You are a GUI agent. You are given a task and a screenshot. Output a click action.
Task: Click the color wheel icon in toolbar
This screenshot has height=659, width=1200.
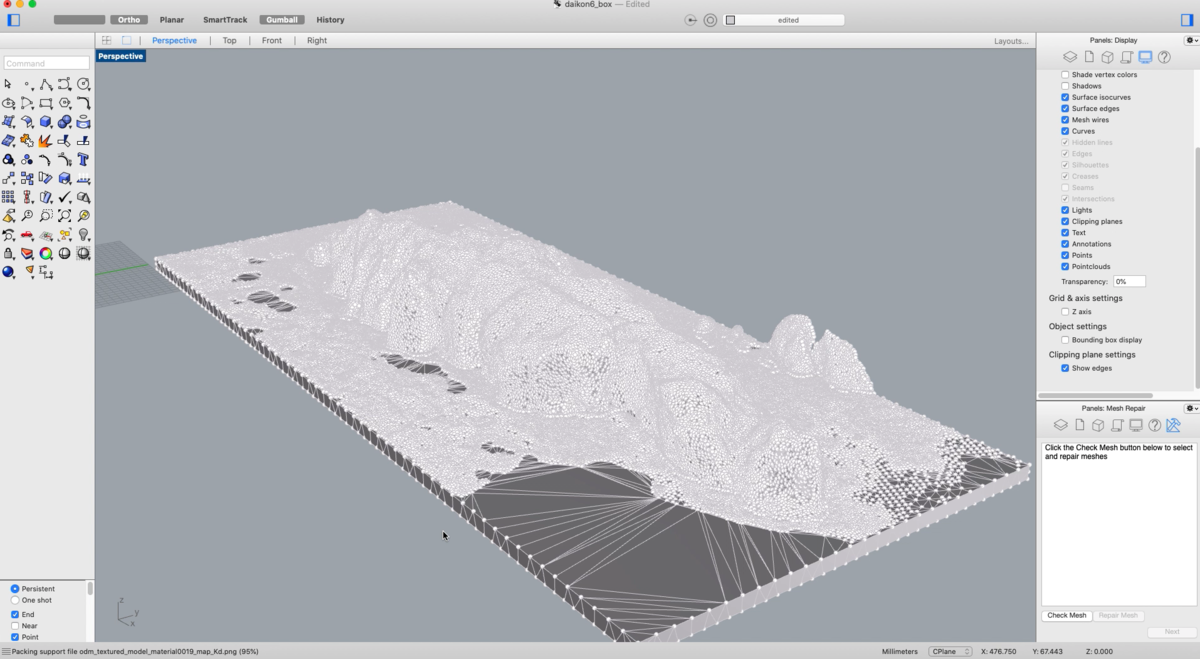(46, 254)
